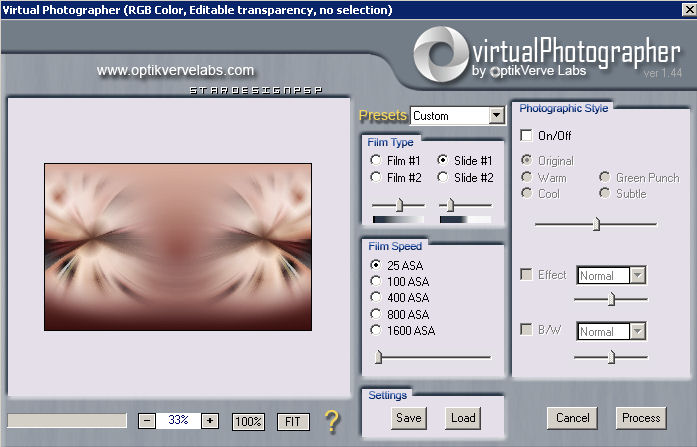Set preview zoom to 100%
The width and height of the screenshot is (697, 447).
[x=248, y=421]
